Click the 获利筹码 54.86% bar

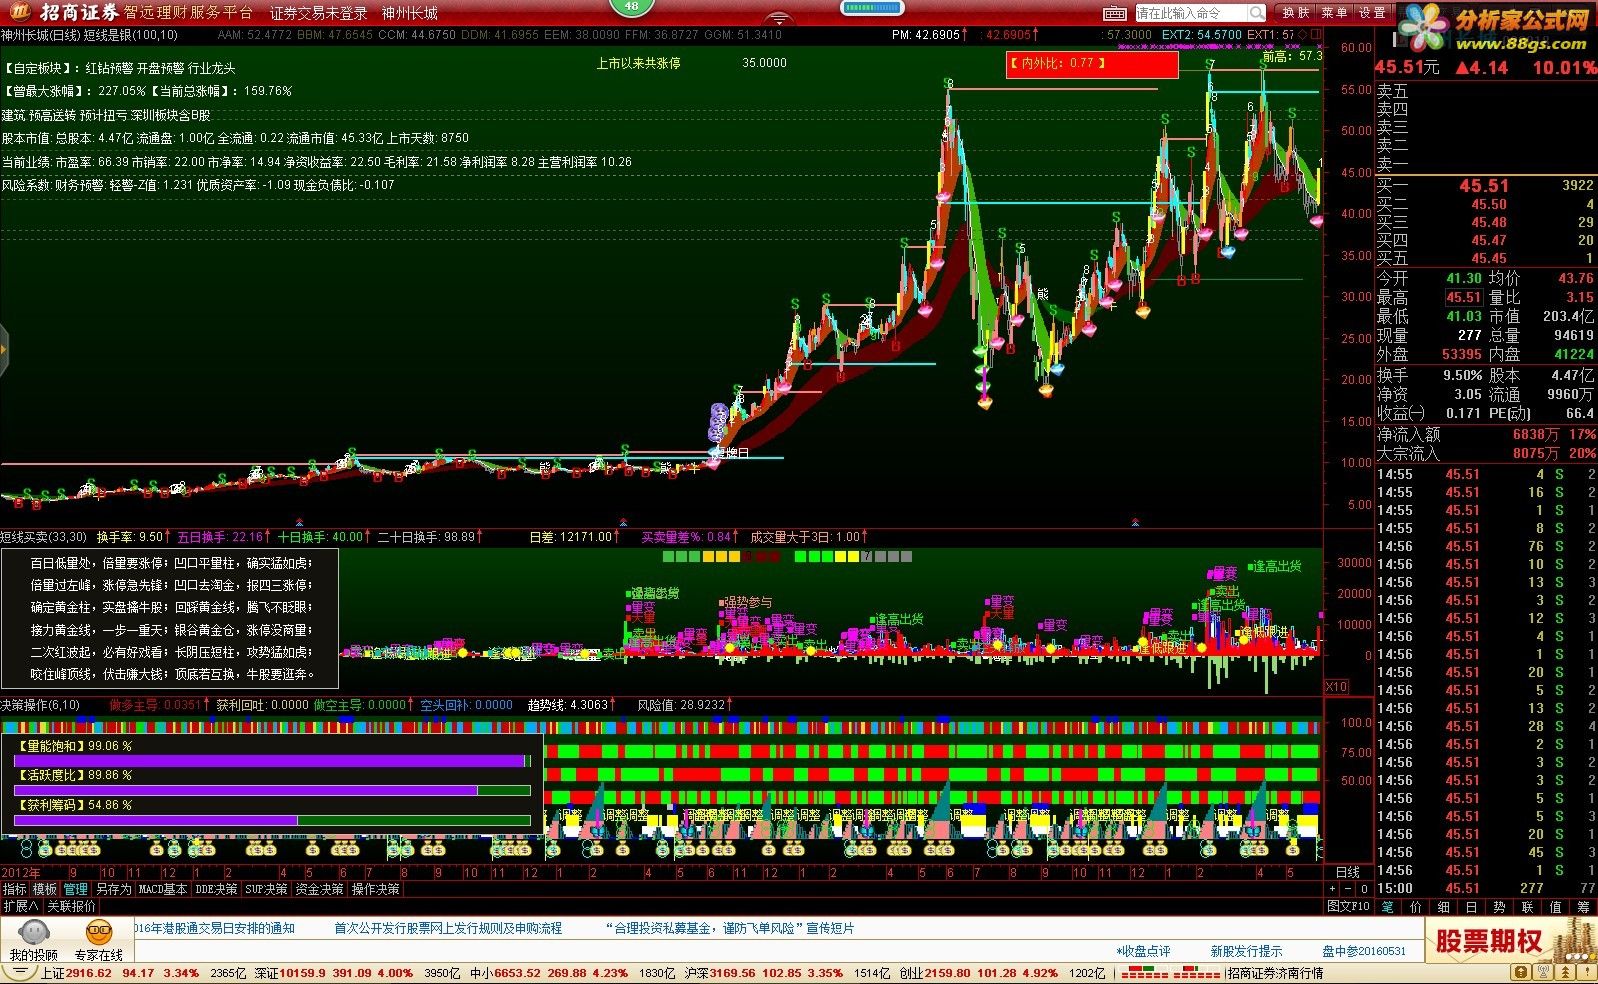[x=272, y=820]
